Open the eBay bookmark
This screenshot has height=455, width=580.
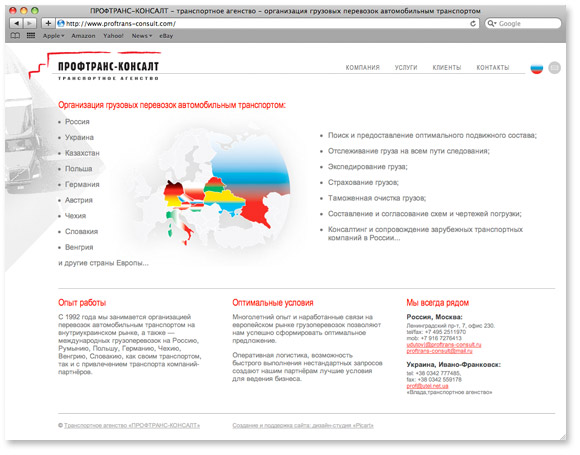tap(166, 36)
